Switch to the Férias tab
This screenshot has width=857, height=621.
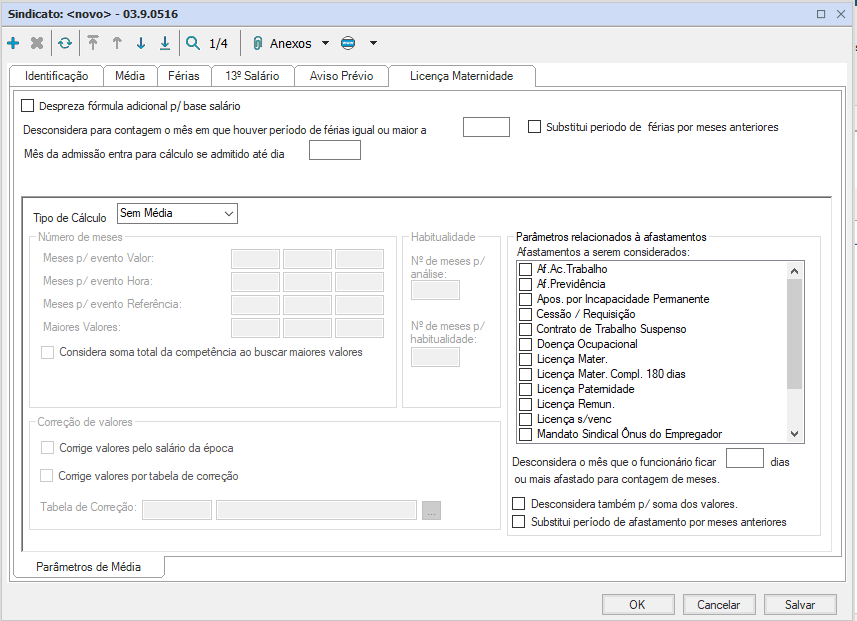tap(183, 76)
